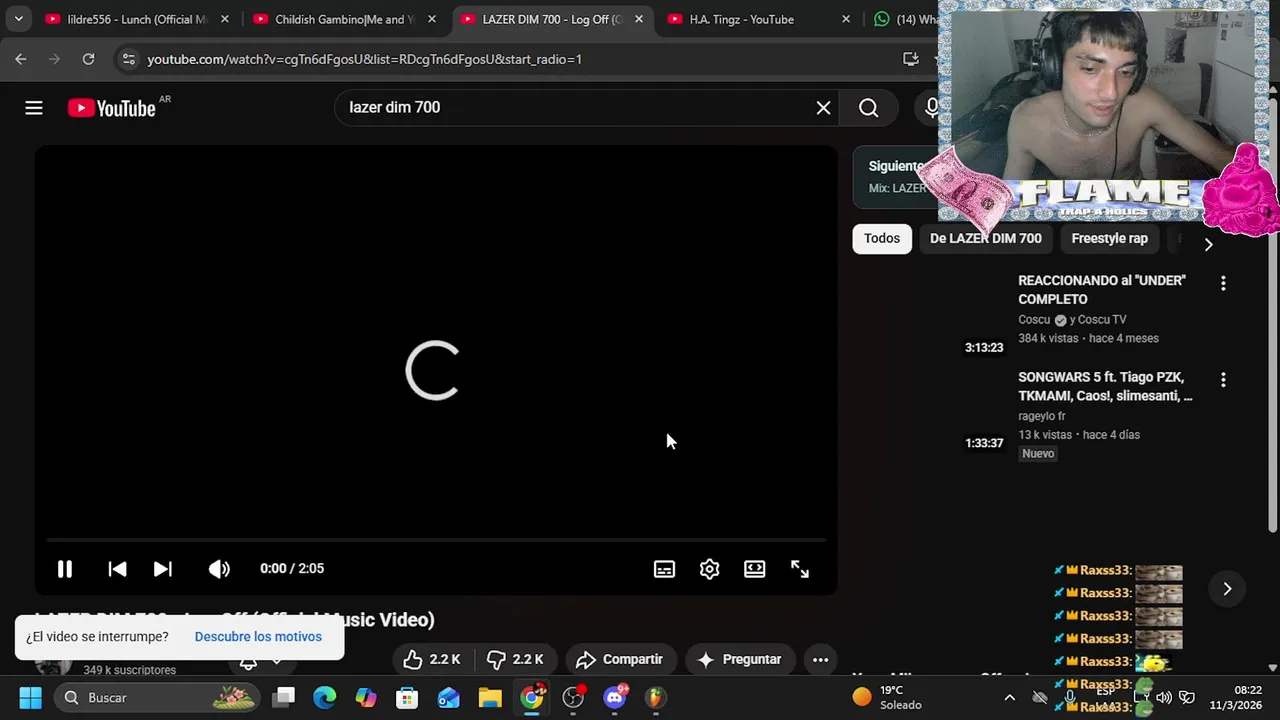Screen dimensions: 1280x720
Task: Open the YouTube hamburger guide menu
Action: click(x=34, y=108)
